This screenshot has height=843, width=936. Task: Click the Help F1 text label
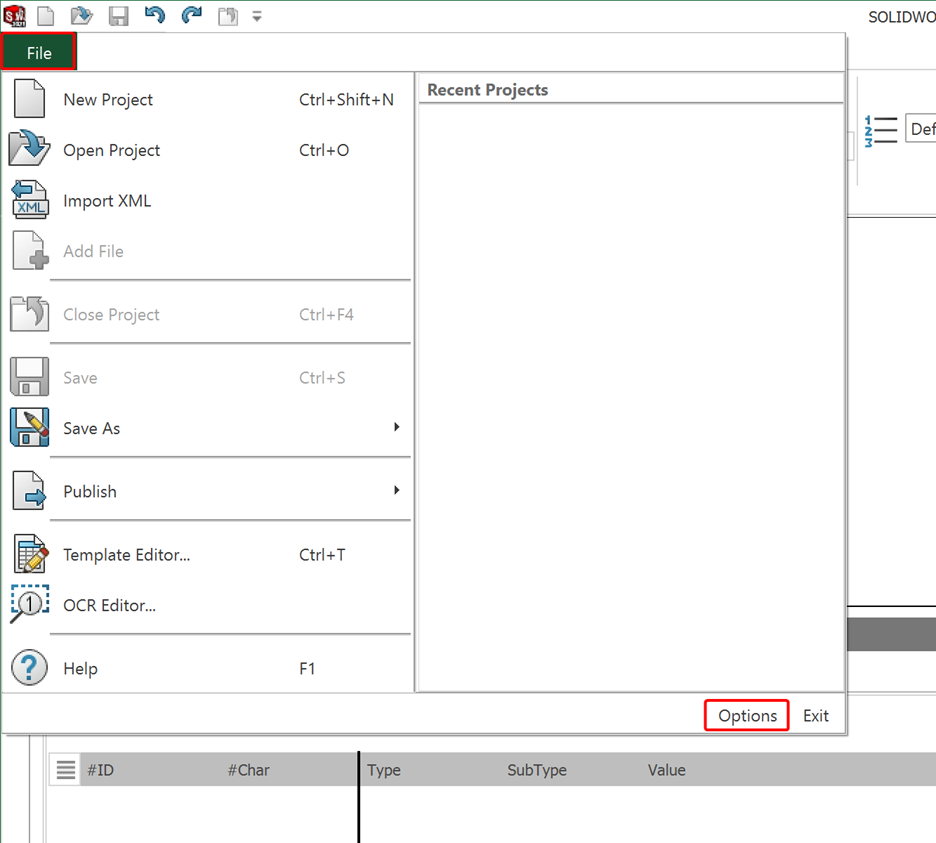pos(80,669)
